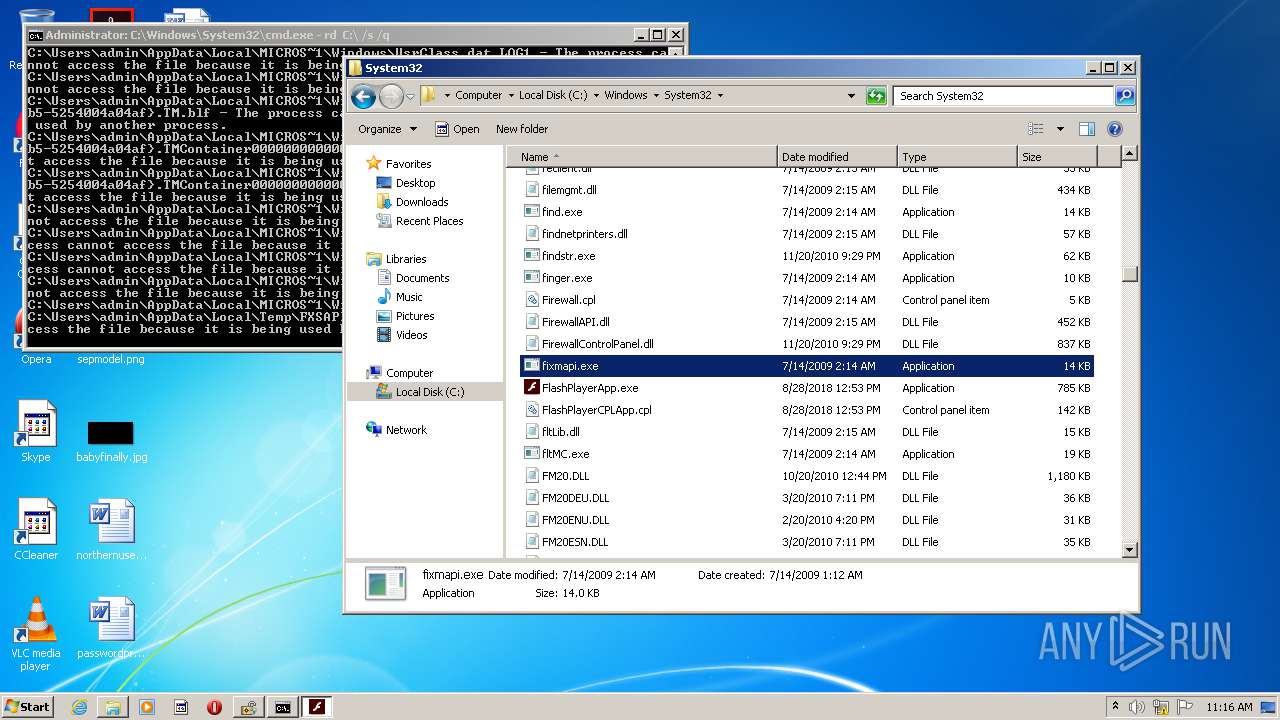The height and width of the screenshot is (720, 1280).
Task: Focus the Search System32 field
Action: (1003, 96)
